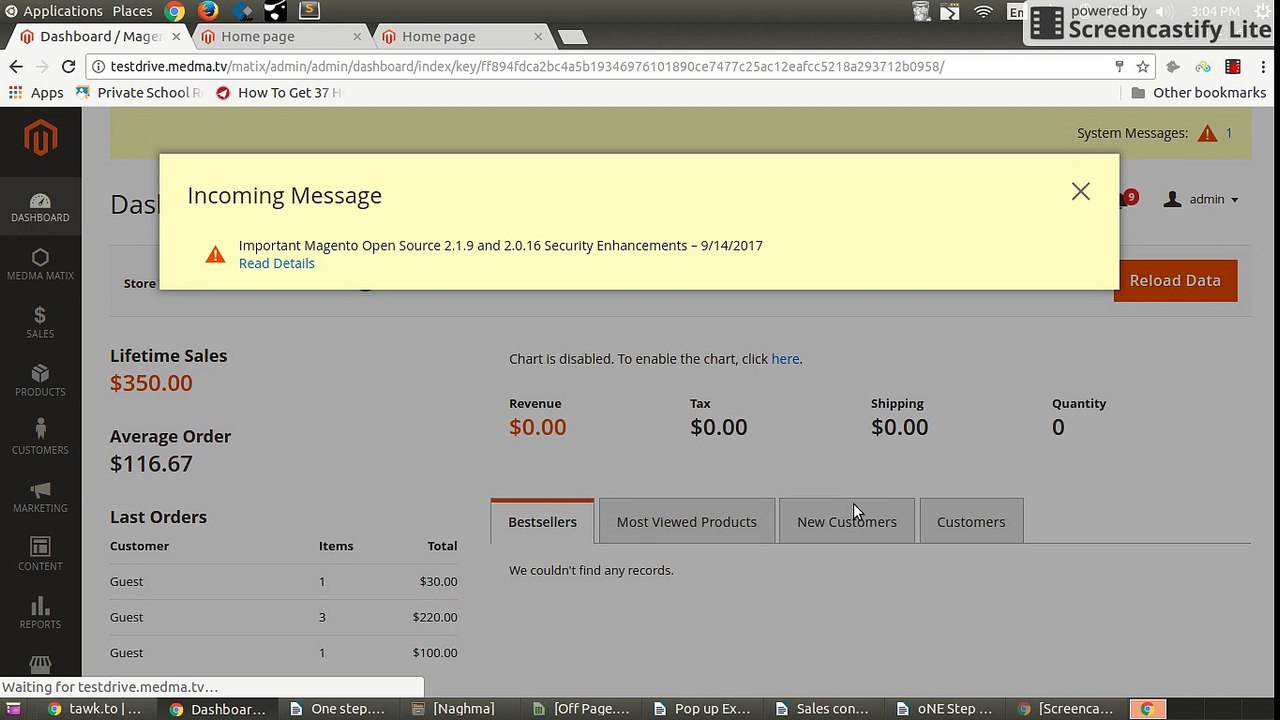Bookmark this page with star icon
The height and width of the screenshot is (720, 1280).
tap(1142, 67)
